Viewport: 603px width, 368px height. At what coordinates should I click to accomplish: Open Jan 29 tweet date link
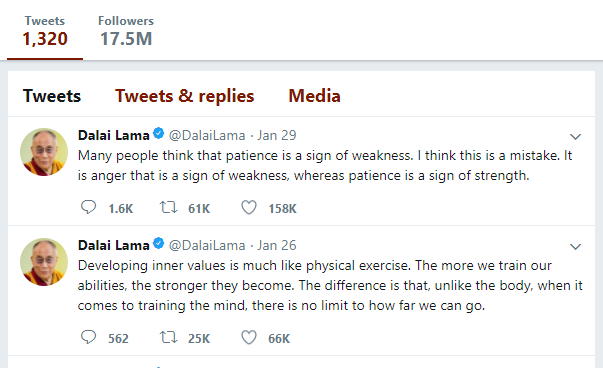(277, 135)
